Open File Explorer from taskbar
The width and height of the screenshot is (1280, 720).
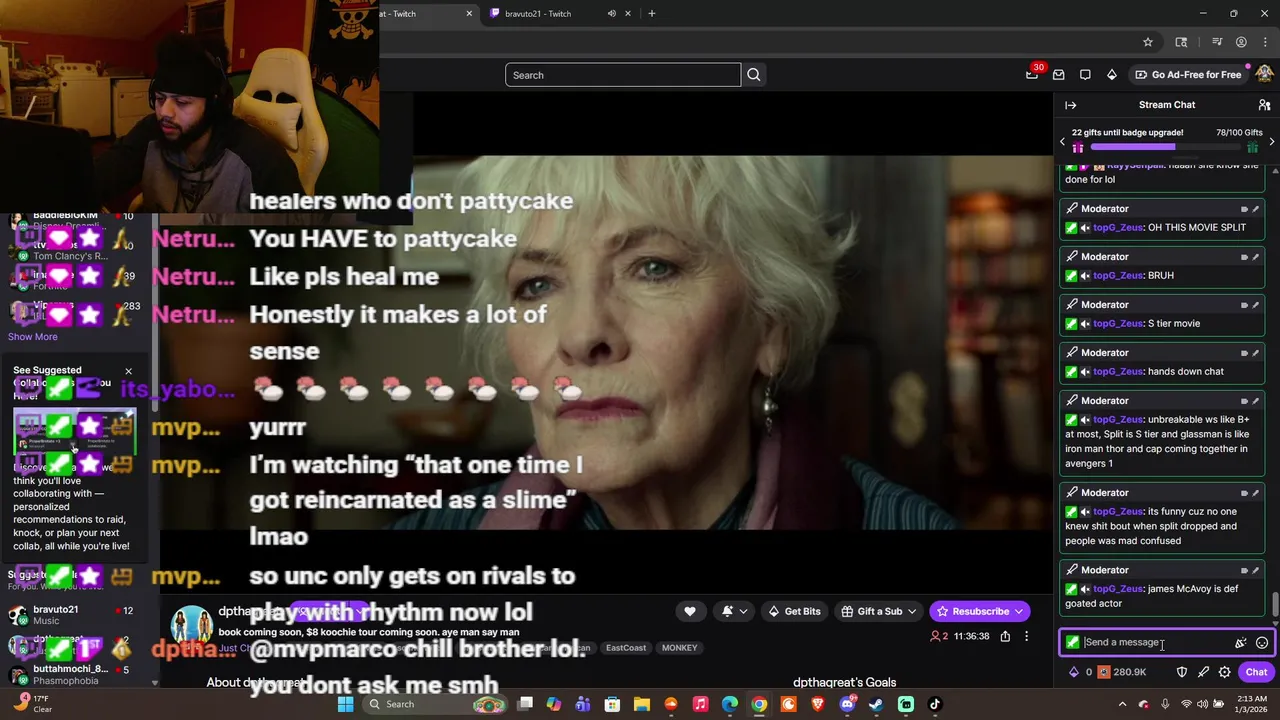point(642,704)
